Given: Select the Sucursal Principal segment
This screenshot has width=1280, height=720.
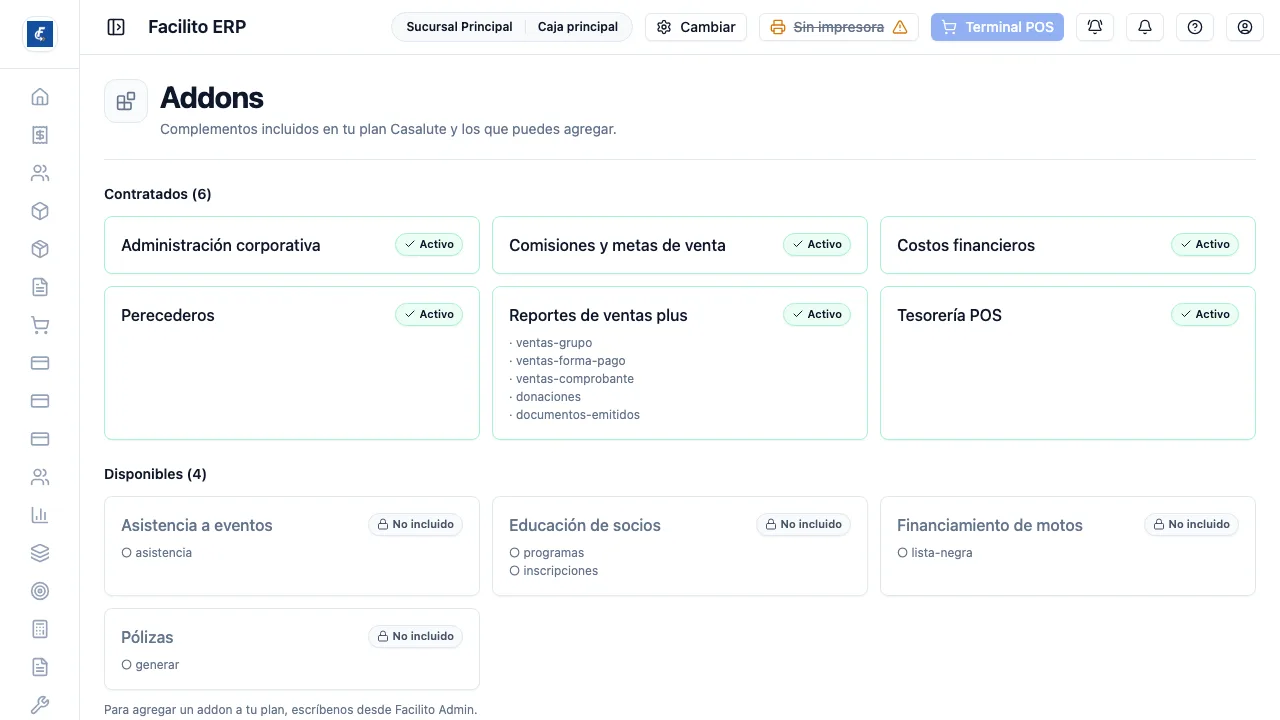Looking at the screenshot, I should tap(459, 27).
